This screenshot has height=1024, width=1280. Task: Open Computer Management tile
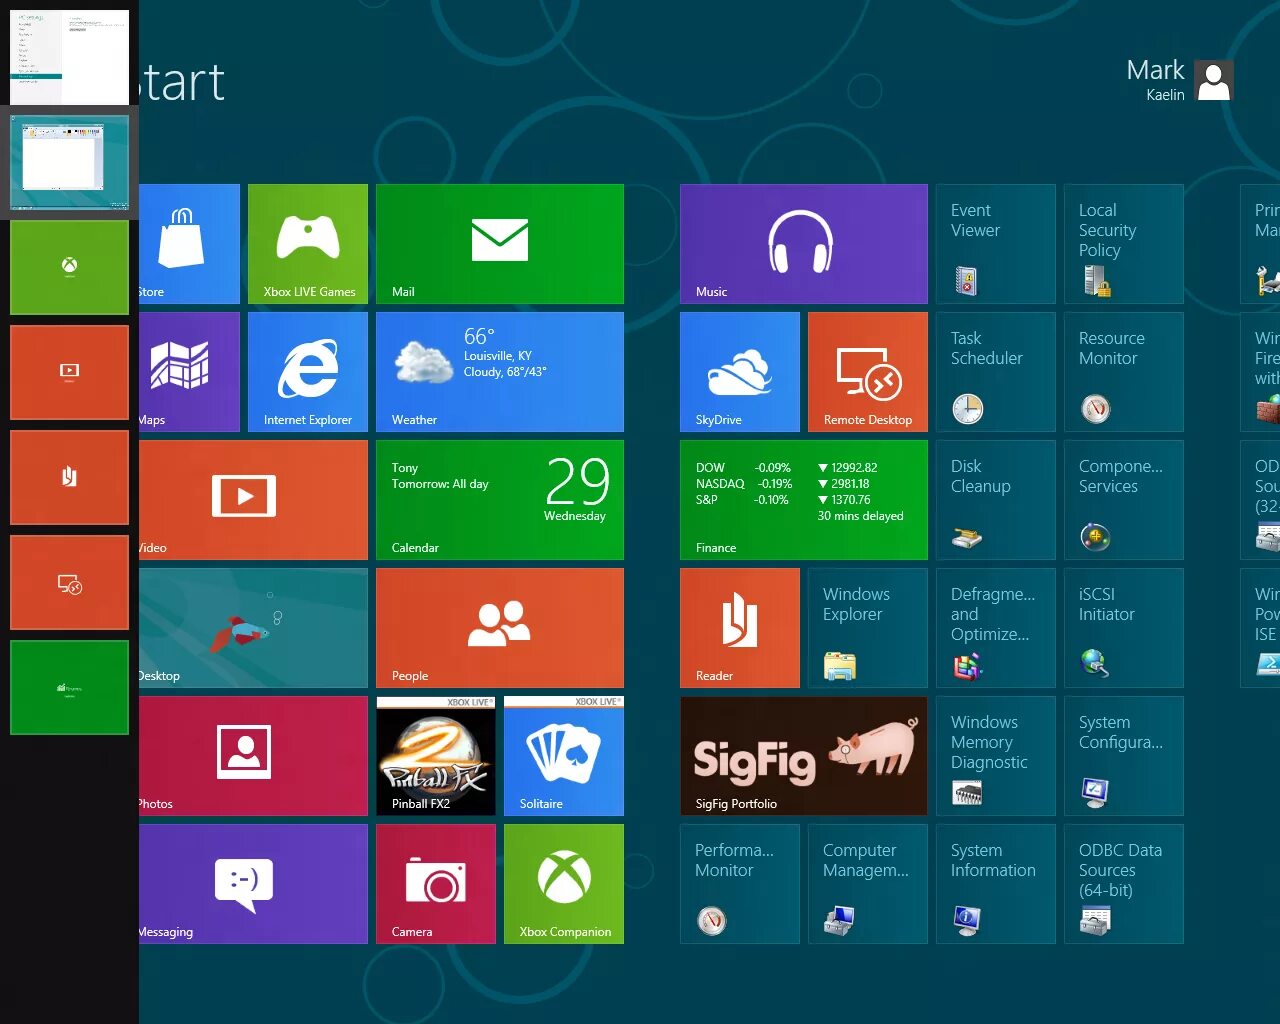868,884
